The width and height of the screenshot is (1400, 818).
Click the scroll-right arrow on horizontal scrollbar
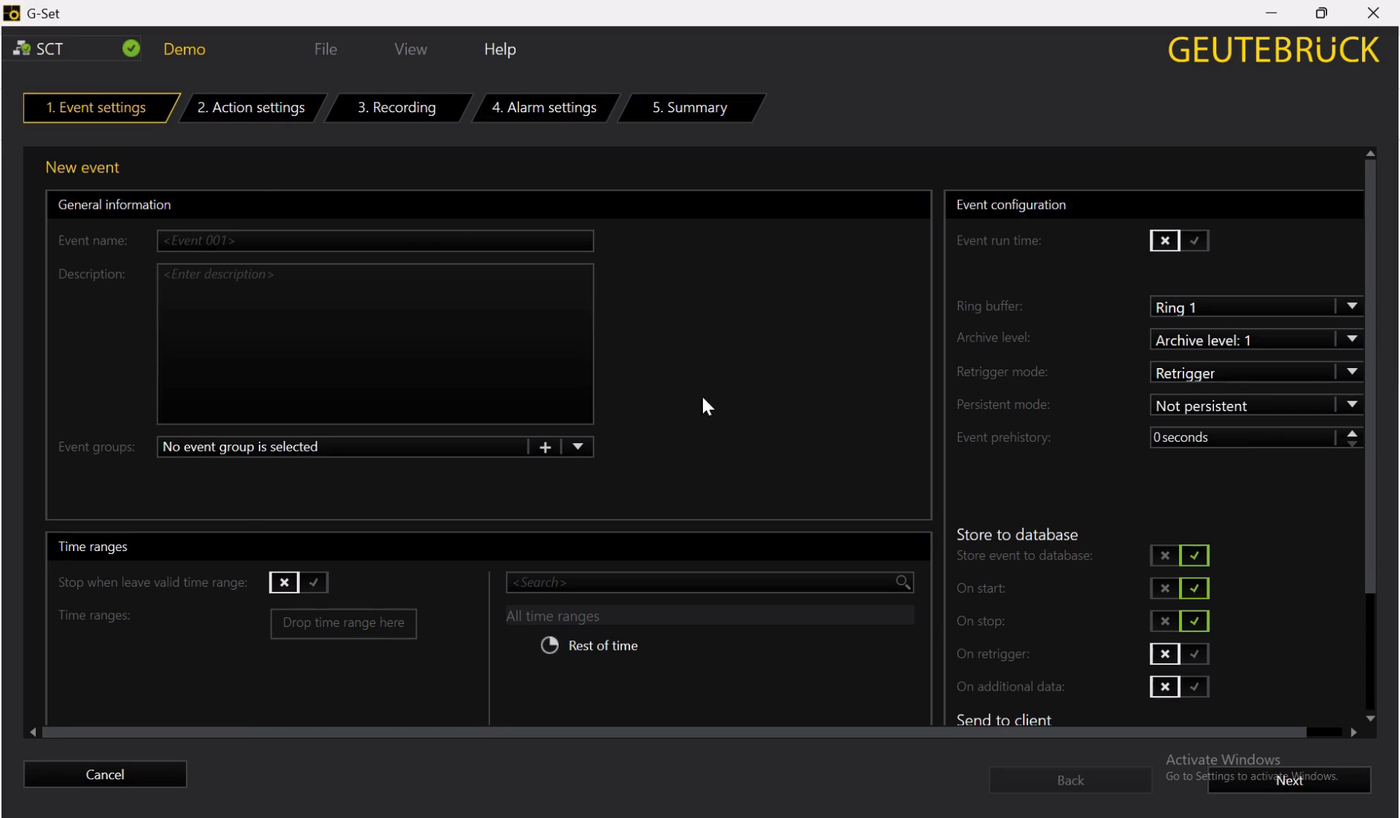pyautogui.click(x=1354, y=732)
